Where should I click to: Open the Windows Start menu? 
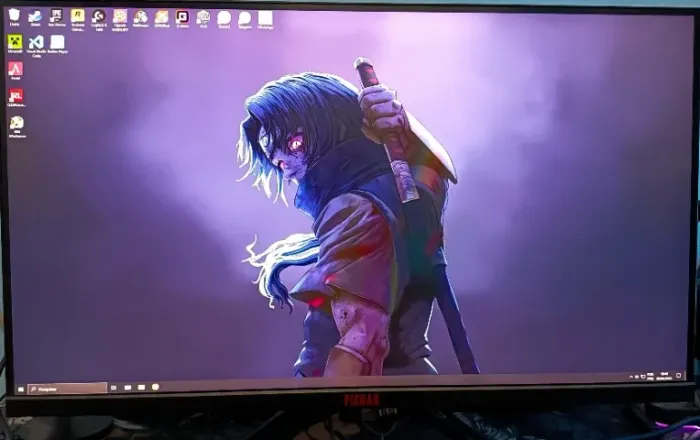(21, 389)
